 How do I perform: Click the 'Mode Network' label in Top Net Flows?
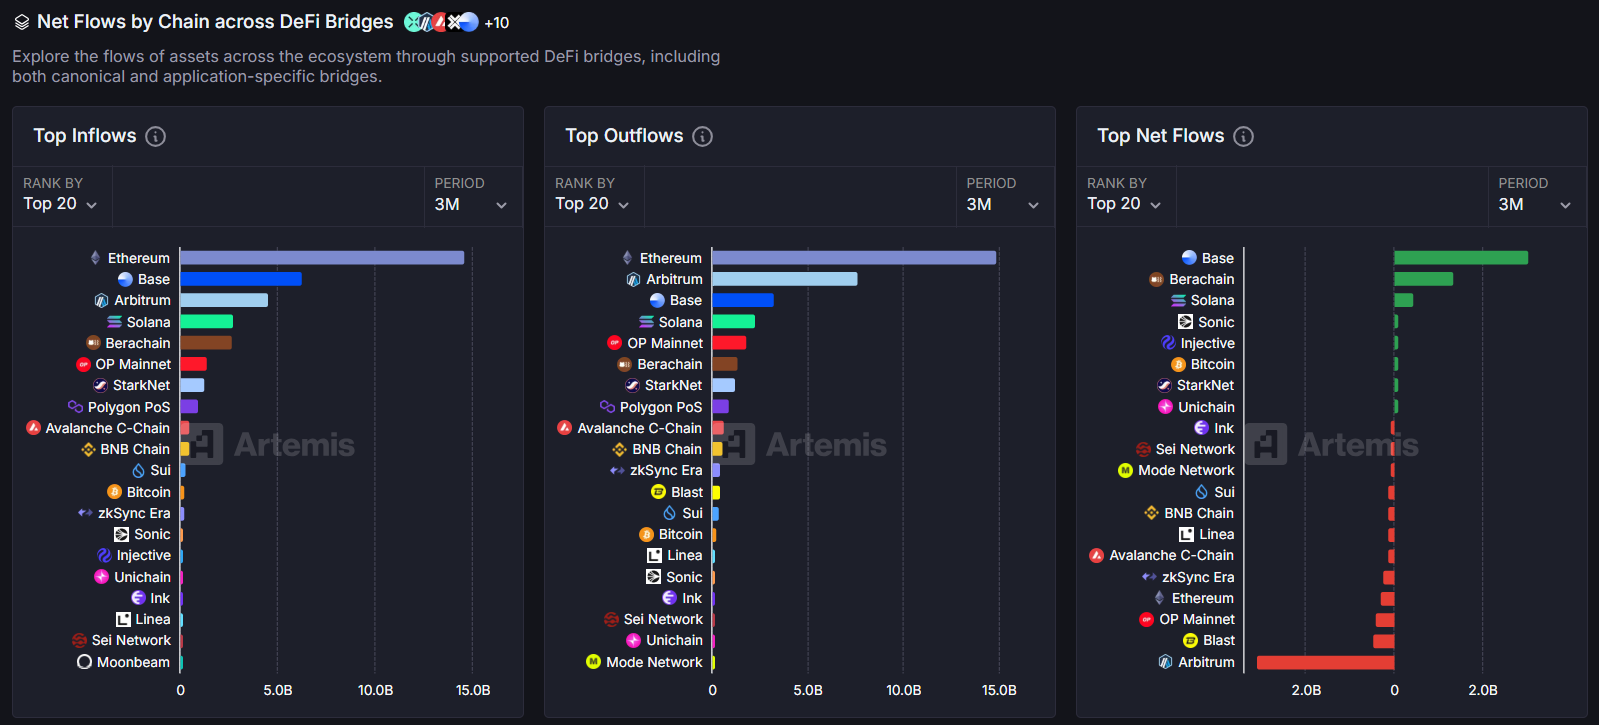point(1186,470)
